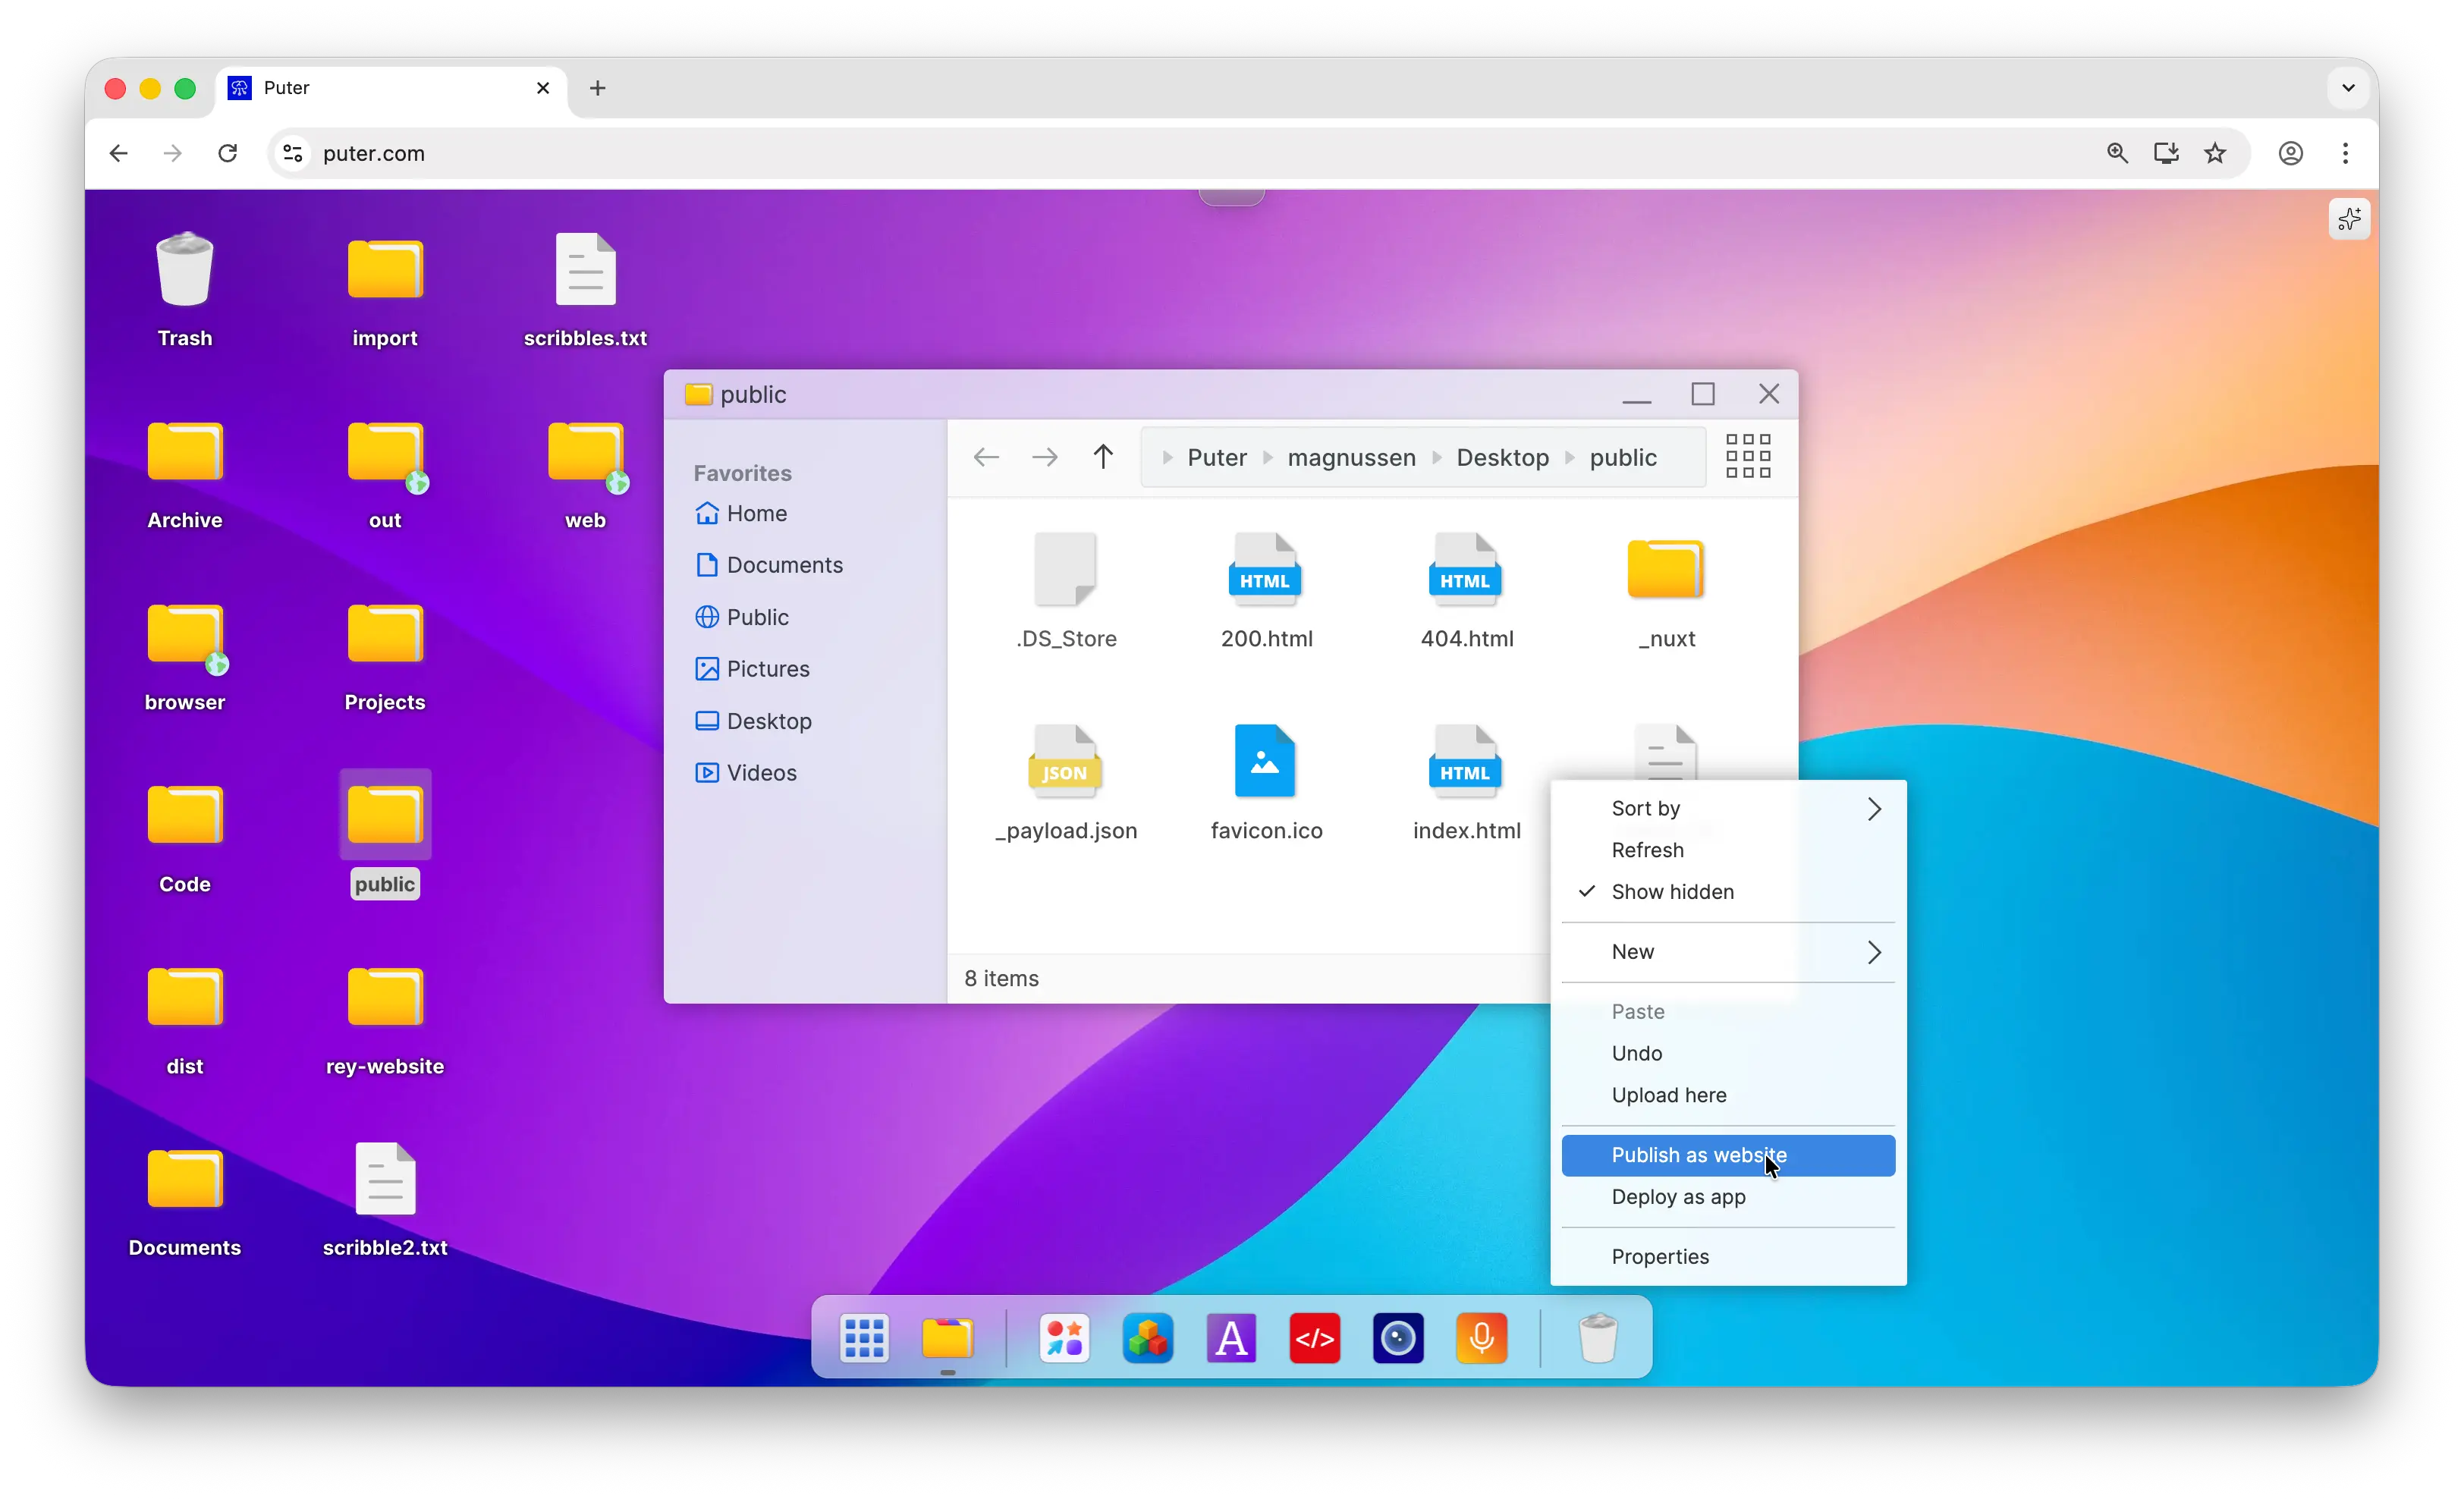Click the browser bookmark star
This screenshot has width=2464, height=1499.
click(2216, 153)
